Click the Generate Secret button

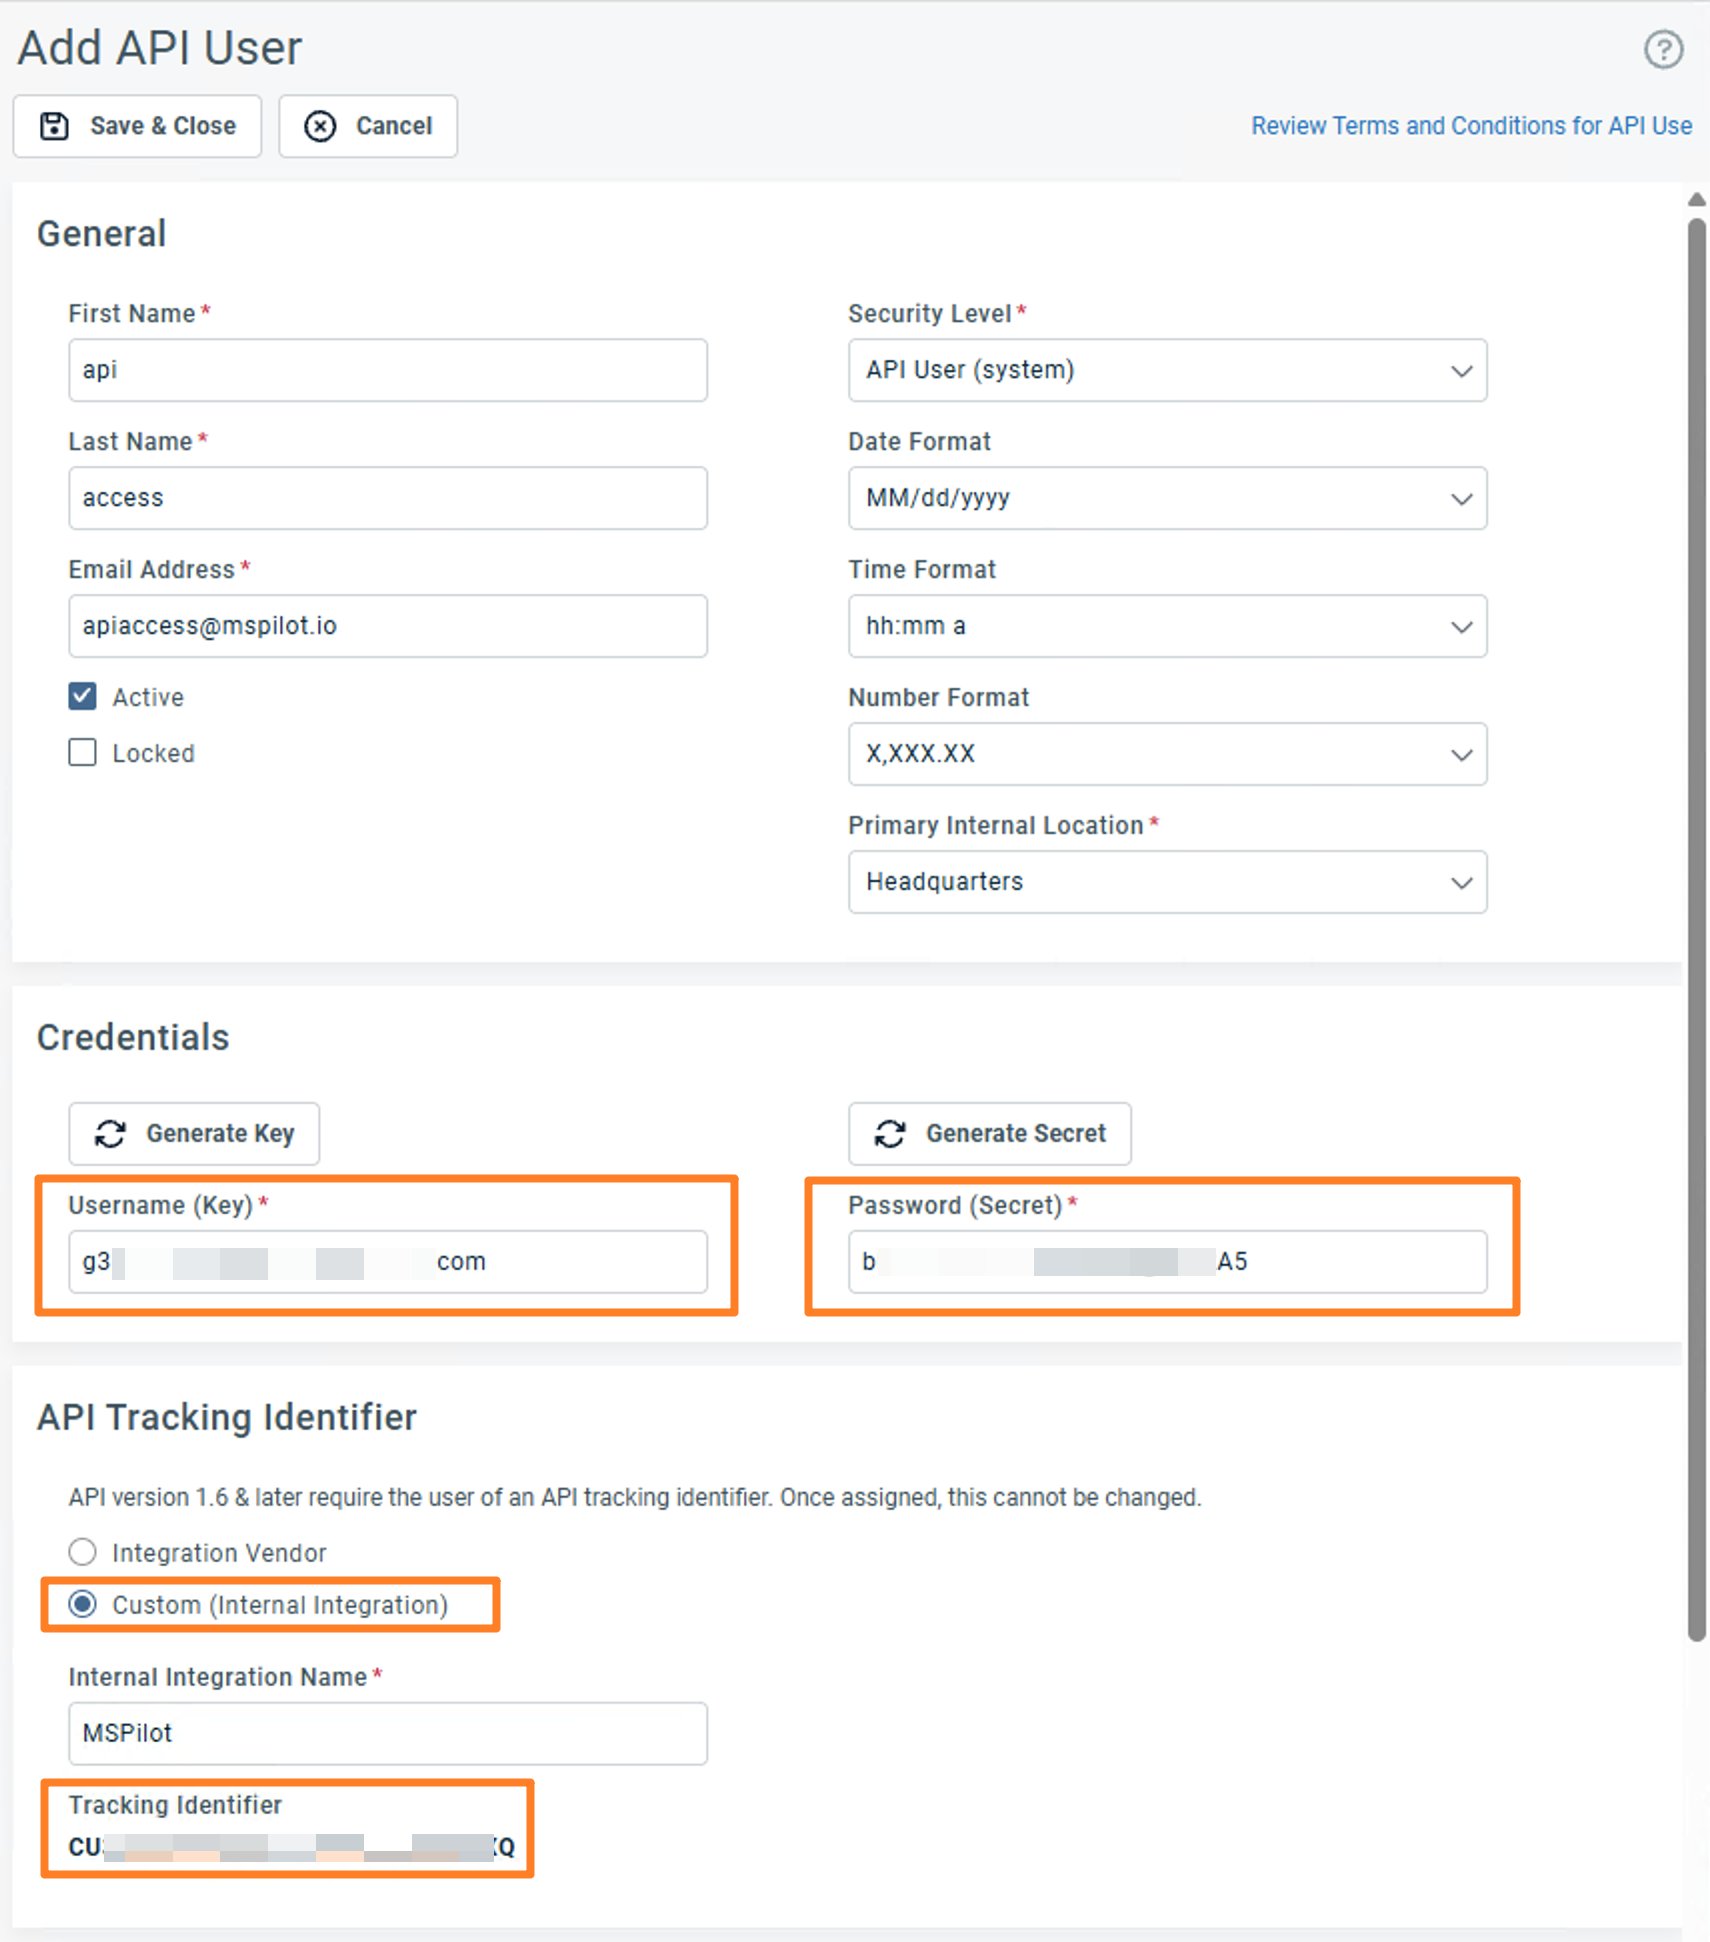coord(990,1134)
